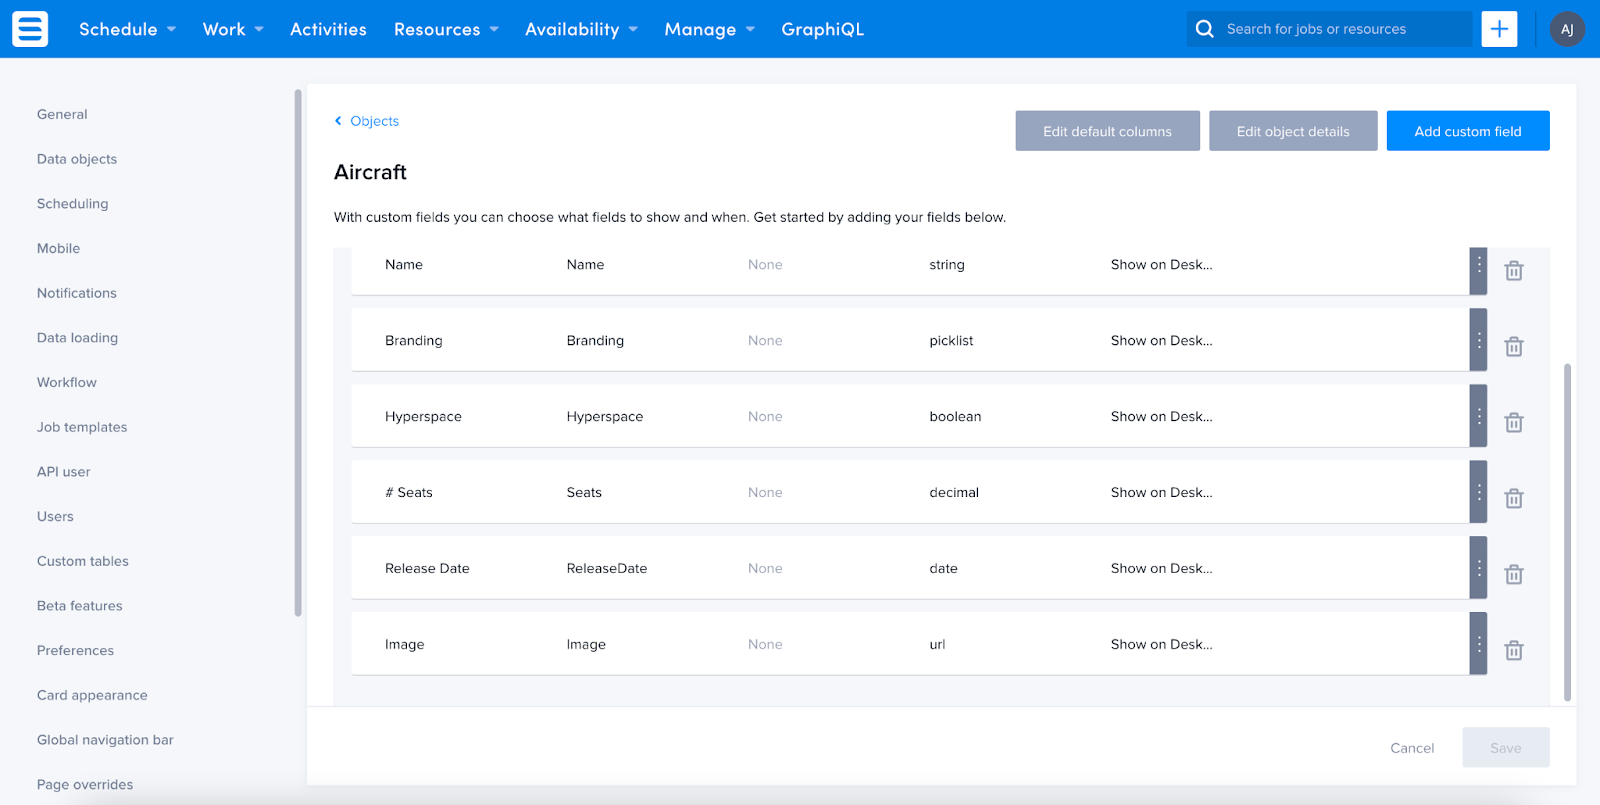The image size is (1600, 805).
Task: Delete the Release Date field row
Action: (1514, 575)
